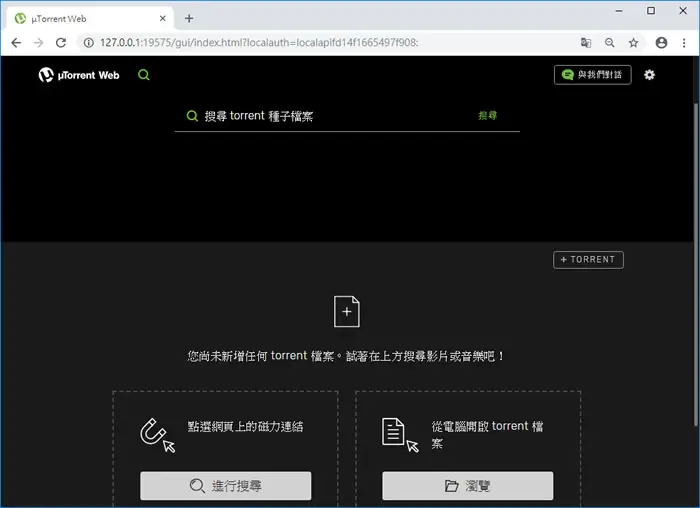Open the Chrome three-dot menu

pyautogui.click(x=684, y=43)
